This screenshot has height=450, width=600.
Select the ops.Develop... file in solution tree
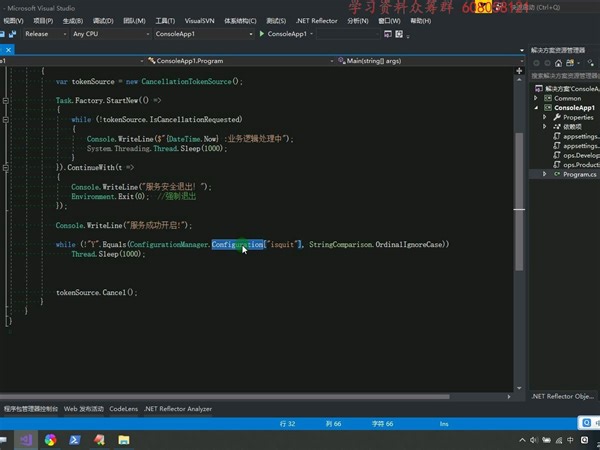(581, 155)
